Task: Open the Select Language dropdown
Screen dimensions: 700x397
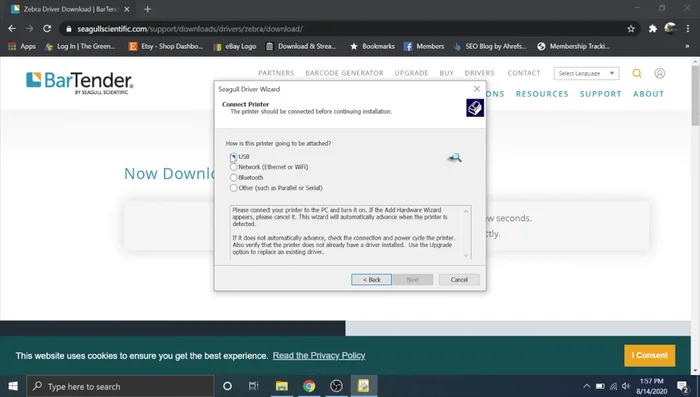Action: (586, 73)
